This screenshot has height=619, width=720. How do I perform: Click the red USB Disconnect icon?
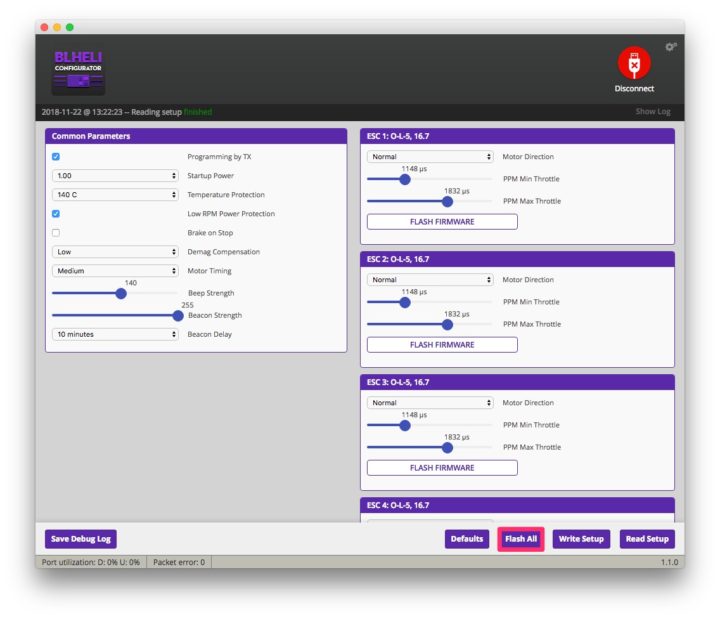pyautogui.click(x=634, y=64)
